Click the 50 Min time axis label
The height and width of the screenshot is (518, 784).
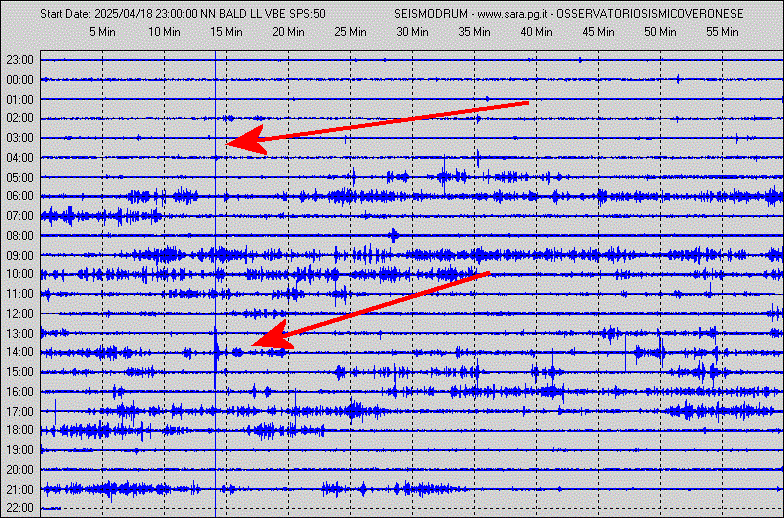(x=660, y=32)
